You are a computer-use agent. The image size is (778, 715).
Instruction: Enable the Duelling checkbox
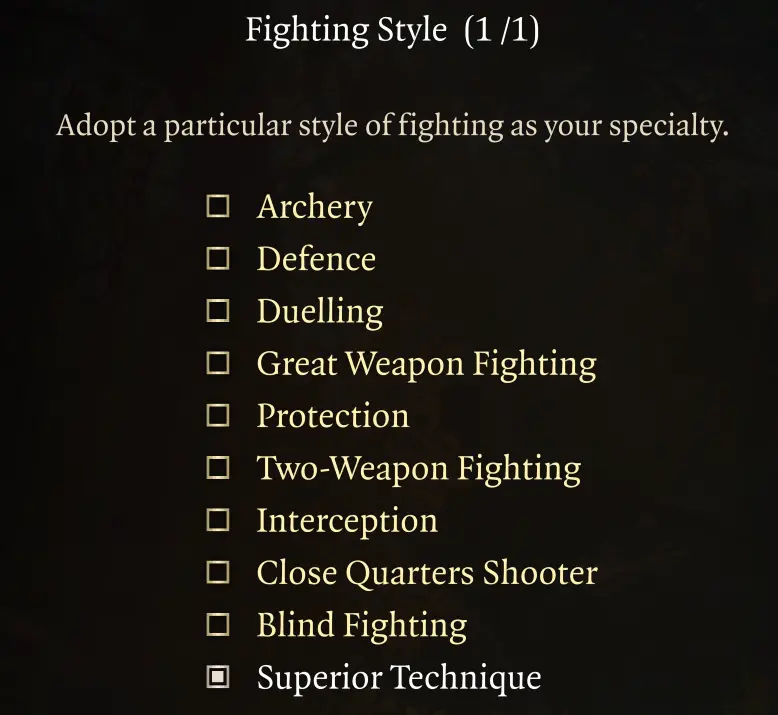pos(218,311)
